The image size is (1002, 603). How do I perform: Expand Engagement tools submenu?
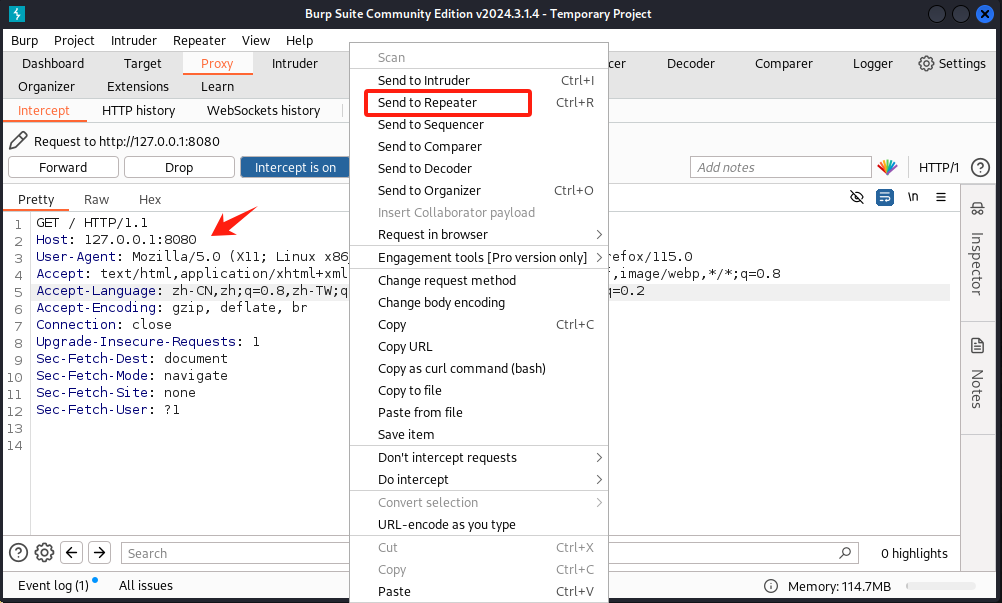coord(479,257)
